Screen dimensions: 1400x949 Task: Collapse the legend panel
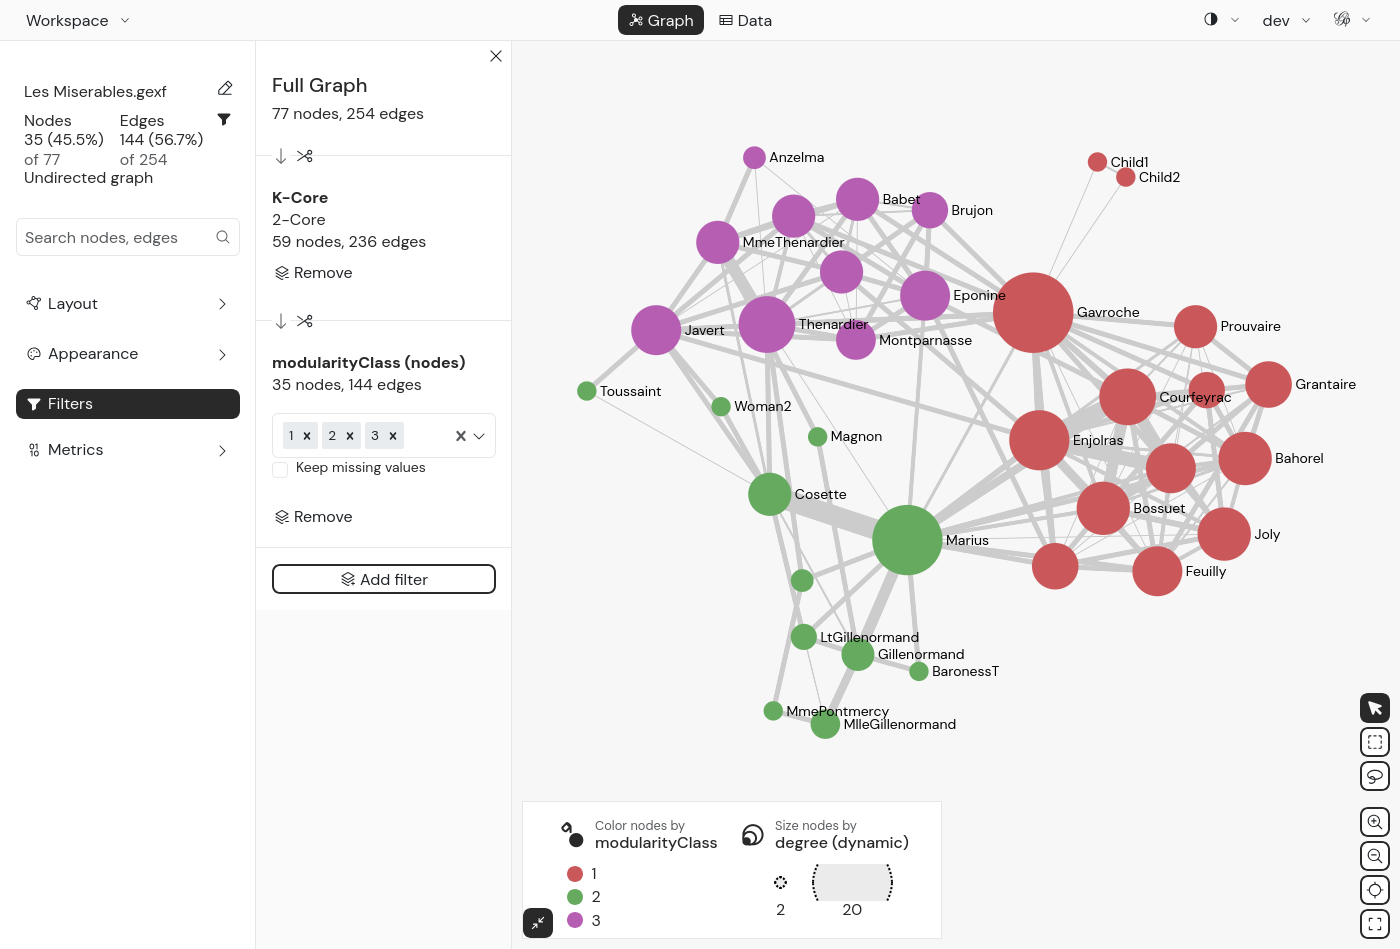(538, 923)
